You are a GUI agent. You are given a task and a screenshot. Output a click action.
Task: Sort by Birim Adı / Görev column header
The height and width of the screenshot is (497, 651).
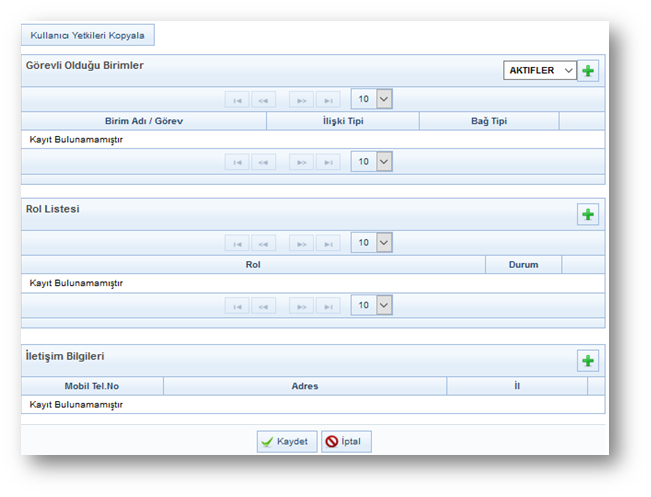click(x=144, y=121)
